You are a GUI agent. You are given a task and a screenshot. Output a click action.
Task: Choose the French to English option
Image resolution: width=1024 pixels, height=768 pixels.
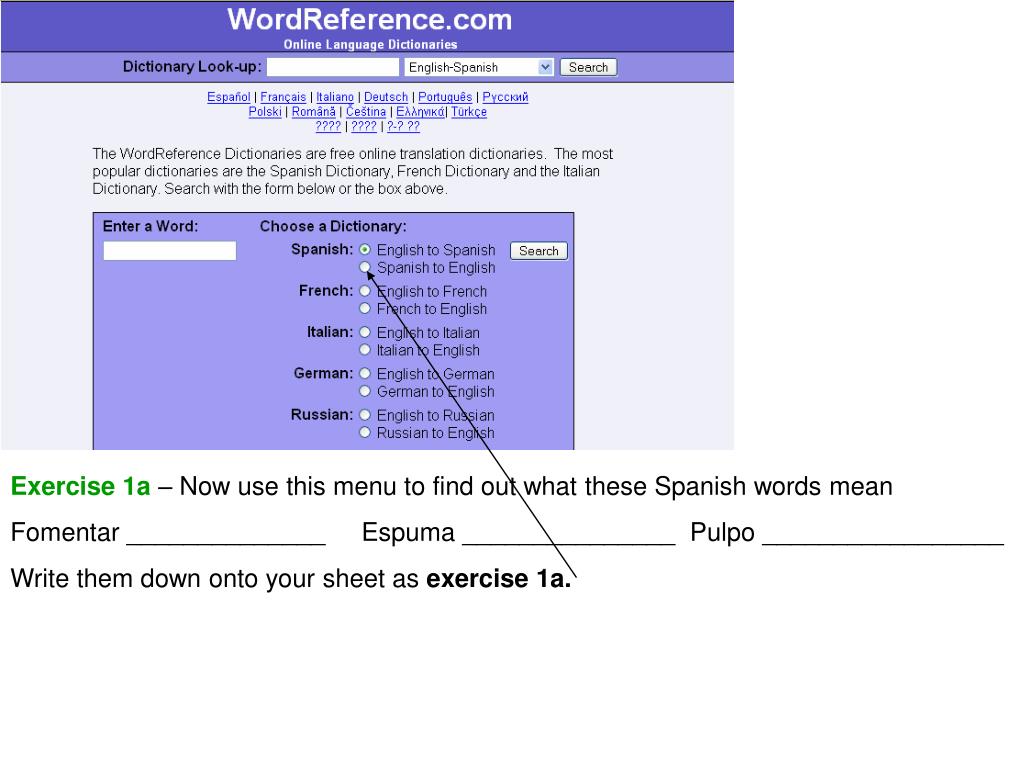pyautogui.click(x=365, y=308)
